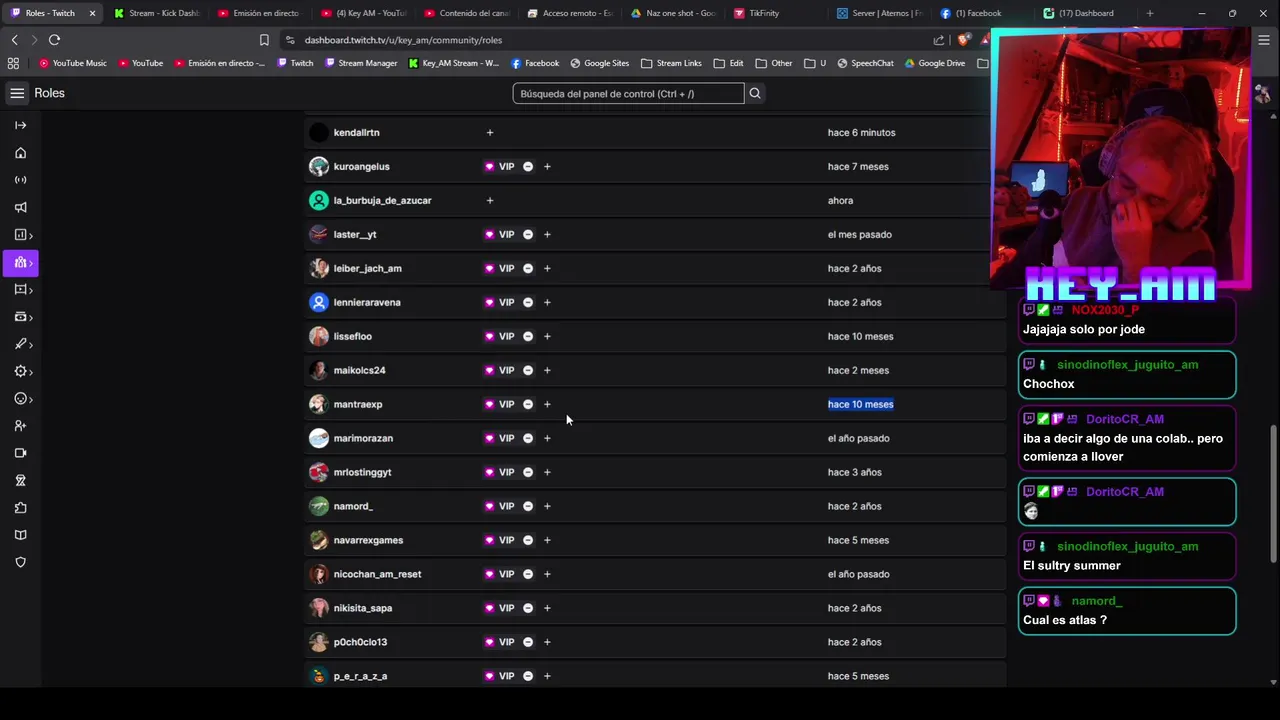Remove VIP role from p0ch0clo13
Image resolution: width=1280 pixels, height=720 pixels.
pyautogui.click(x=528, y=642)
